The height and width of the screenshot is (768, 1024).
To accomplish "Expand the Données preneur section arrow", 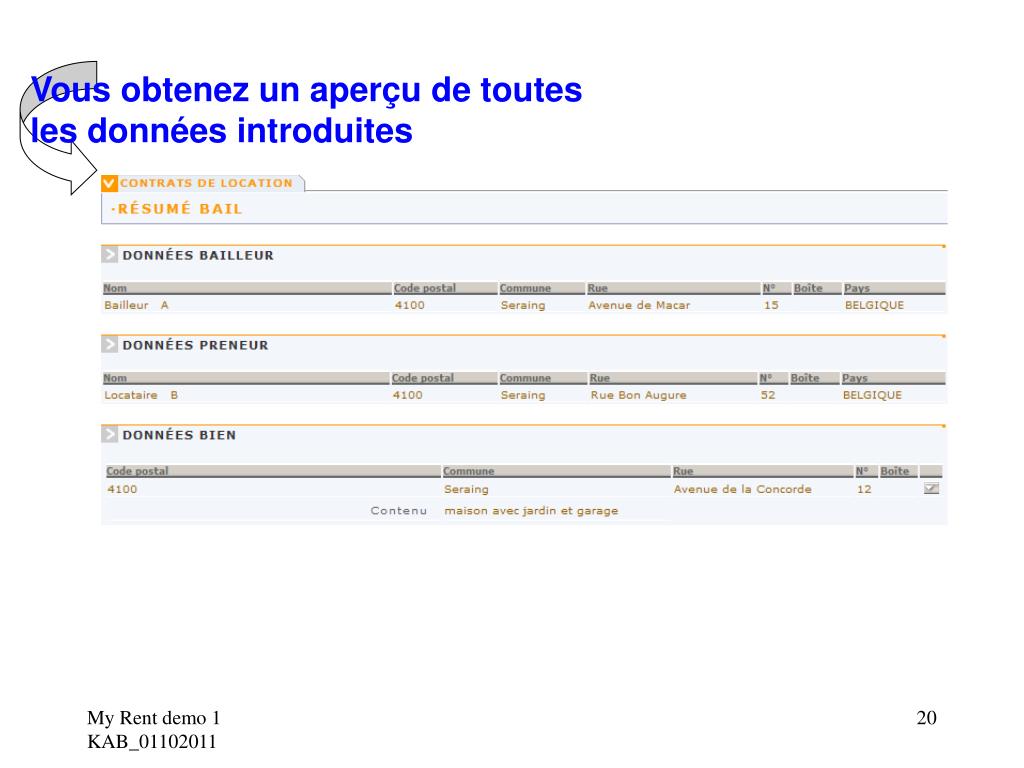I will 109,344.
